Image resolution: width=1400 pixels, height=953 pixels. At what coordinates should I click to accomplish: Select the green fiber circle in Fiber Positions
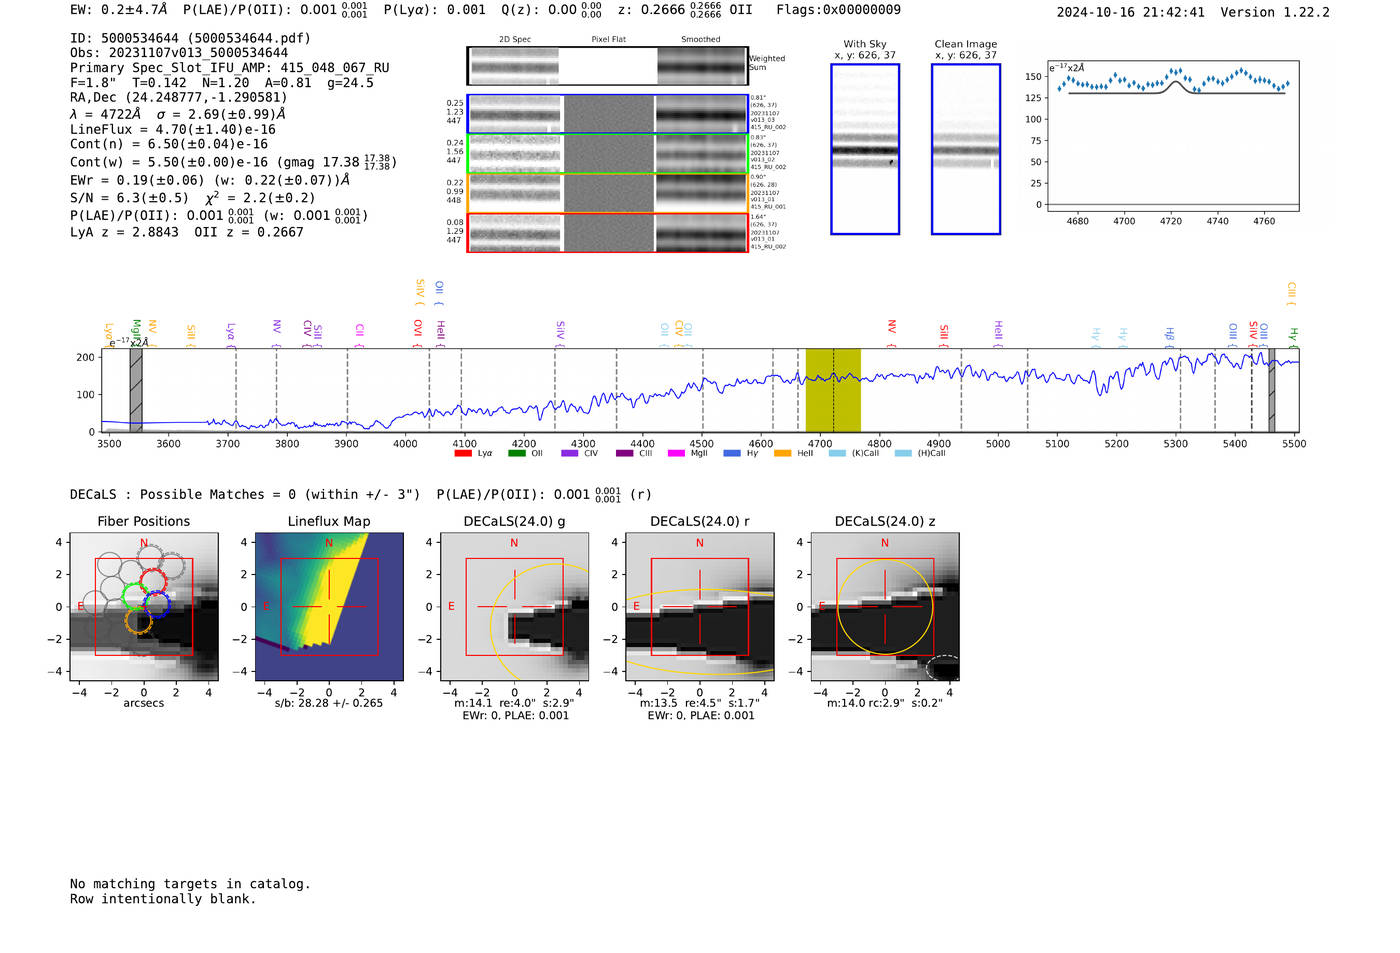[134, 597]
